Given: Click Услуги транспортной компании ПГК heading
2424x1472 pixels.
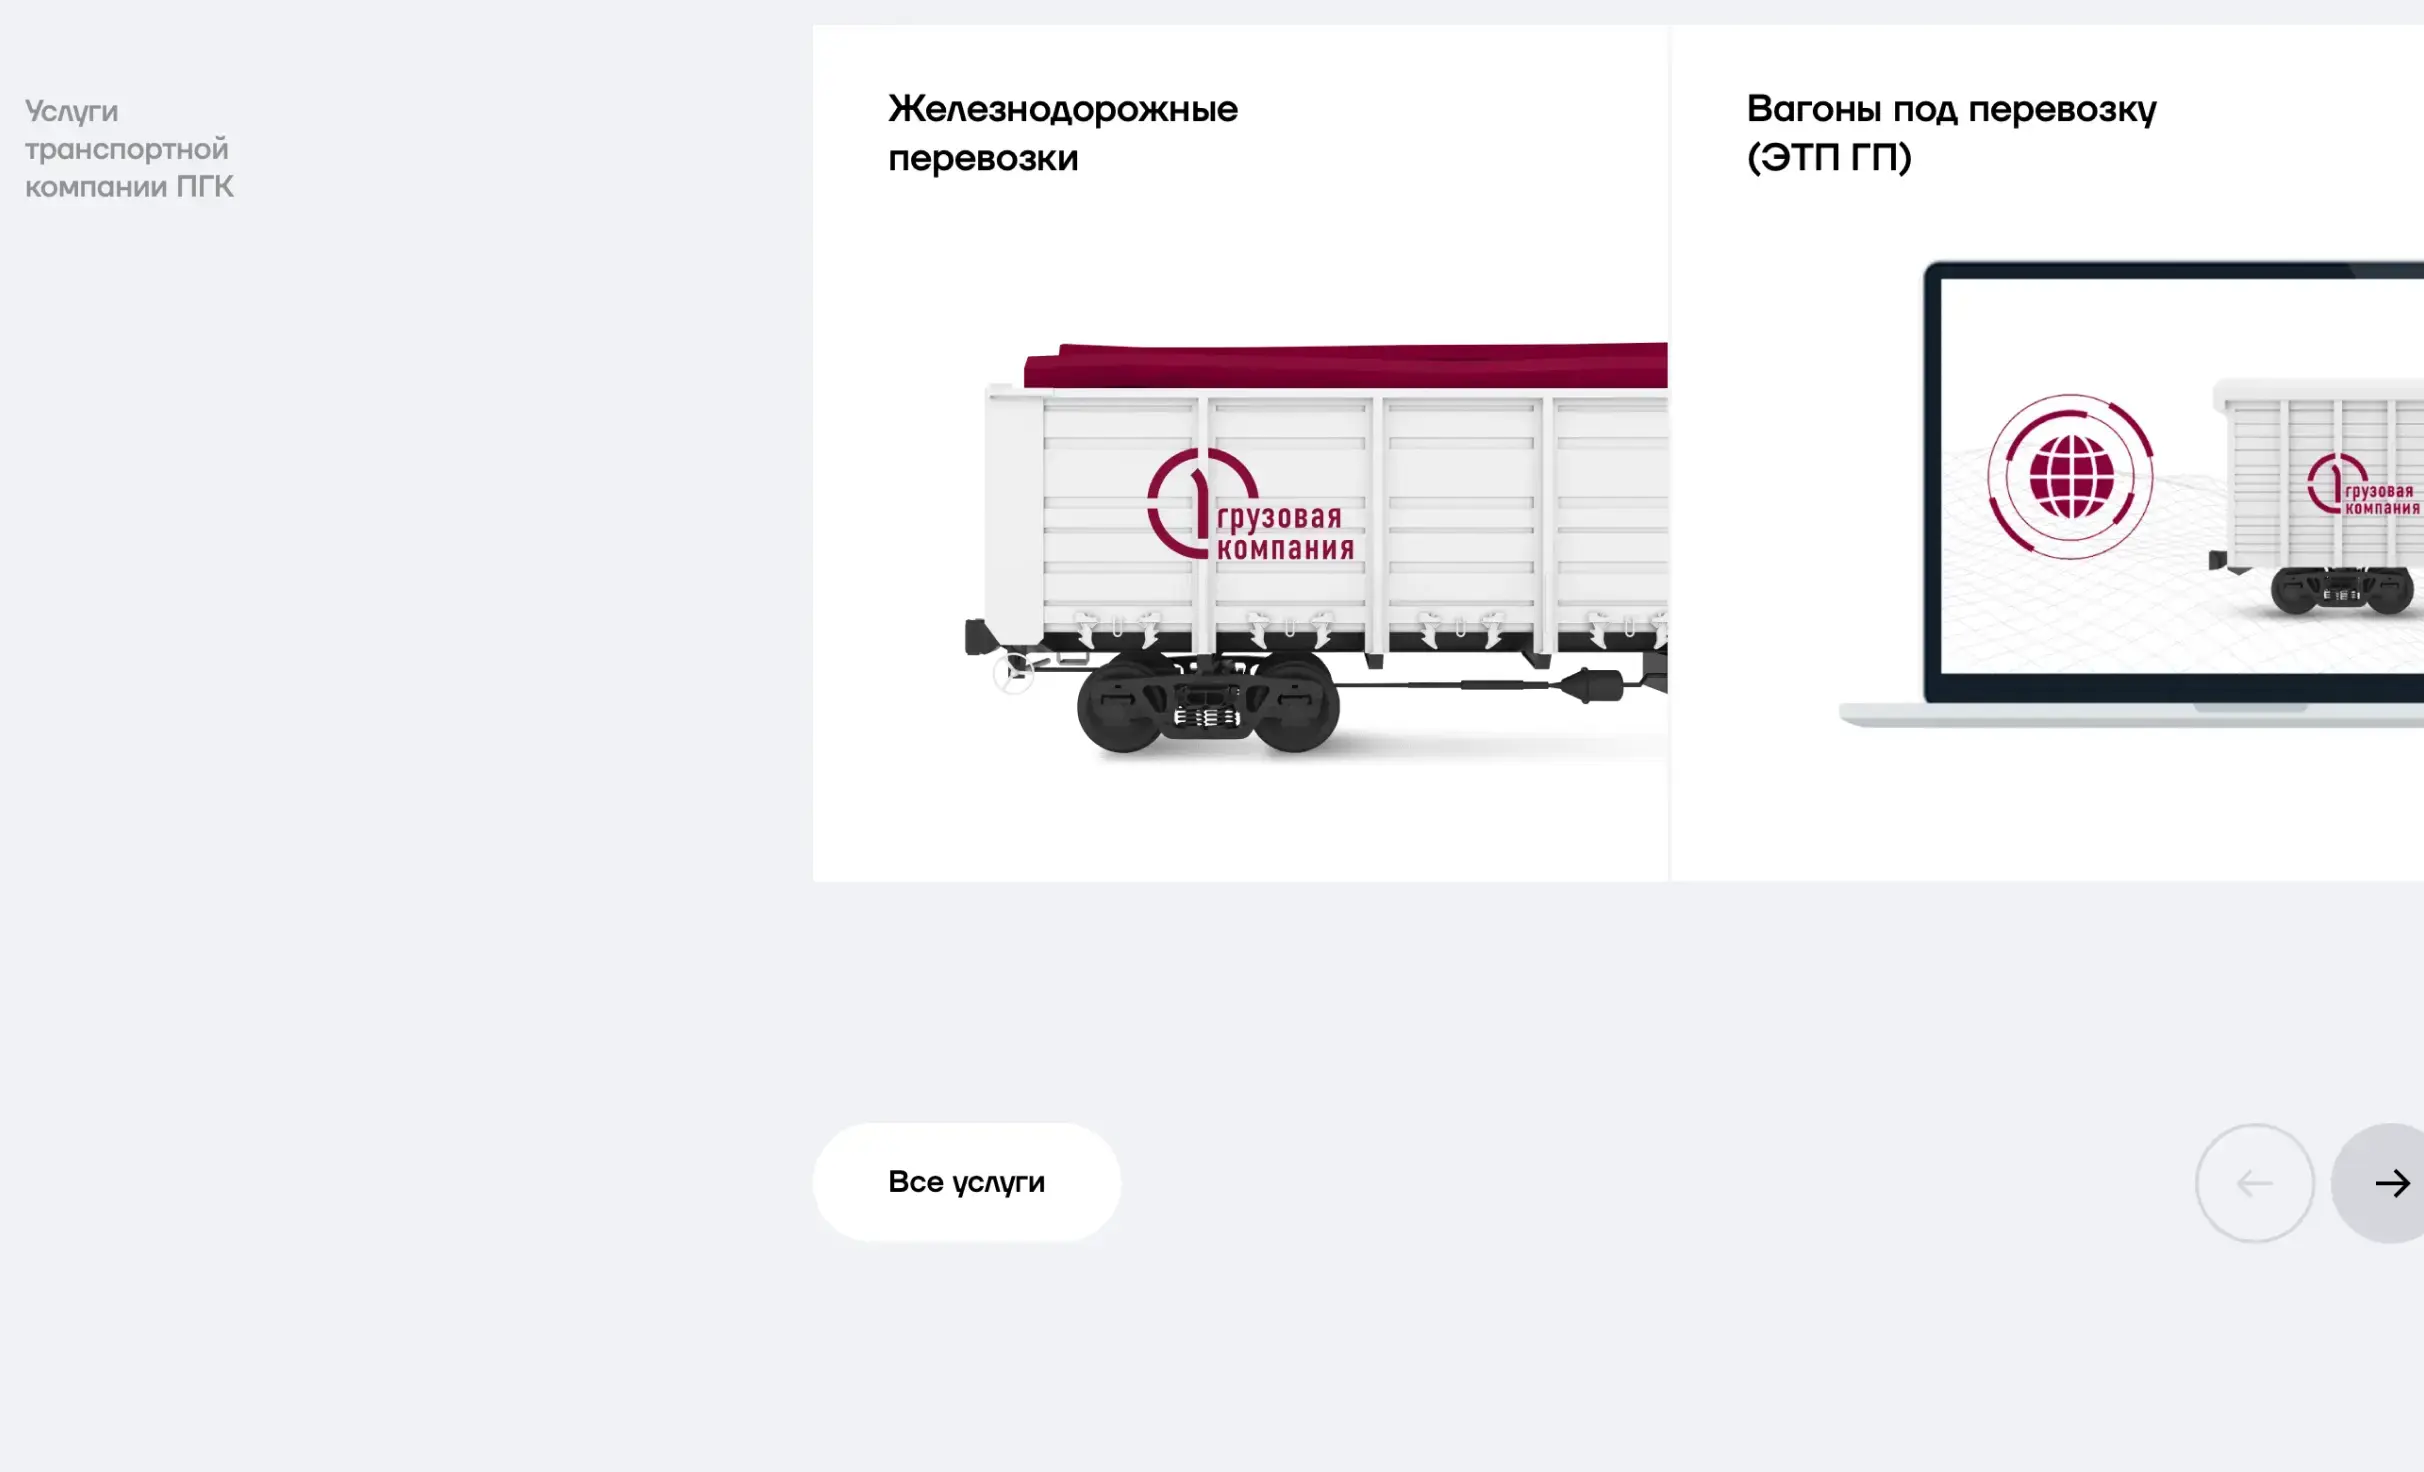Looking at the screenshot, I should [x=129, y=148].
